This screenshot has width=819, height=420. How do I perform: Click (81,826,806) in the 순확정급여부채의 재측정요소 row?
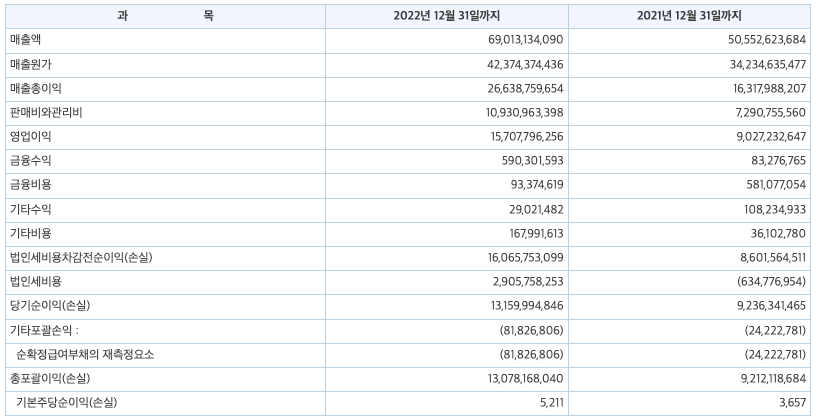[x=531, y=354]
